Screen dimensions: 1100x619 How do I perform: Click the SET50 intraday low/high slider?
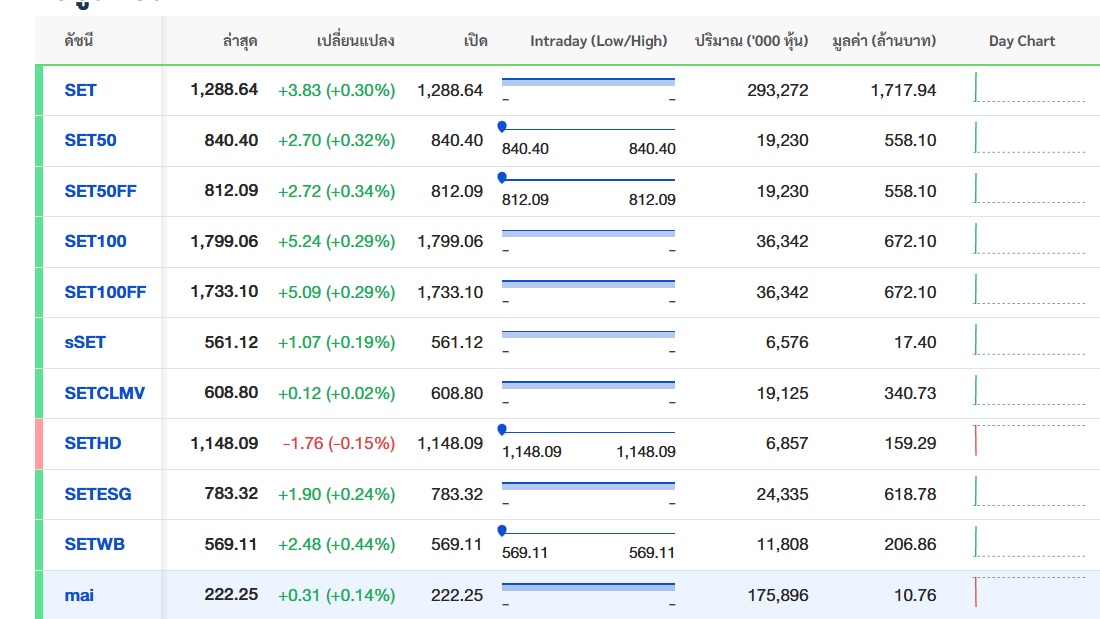588,129
